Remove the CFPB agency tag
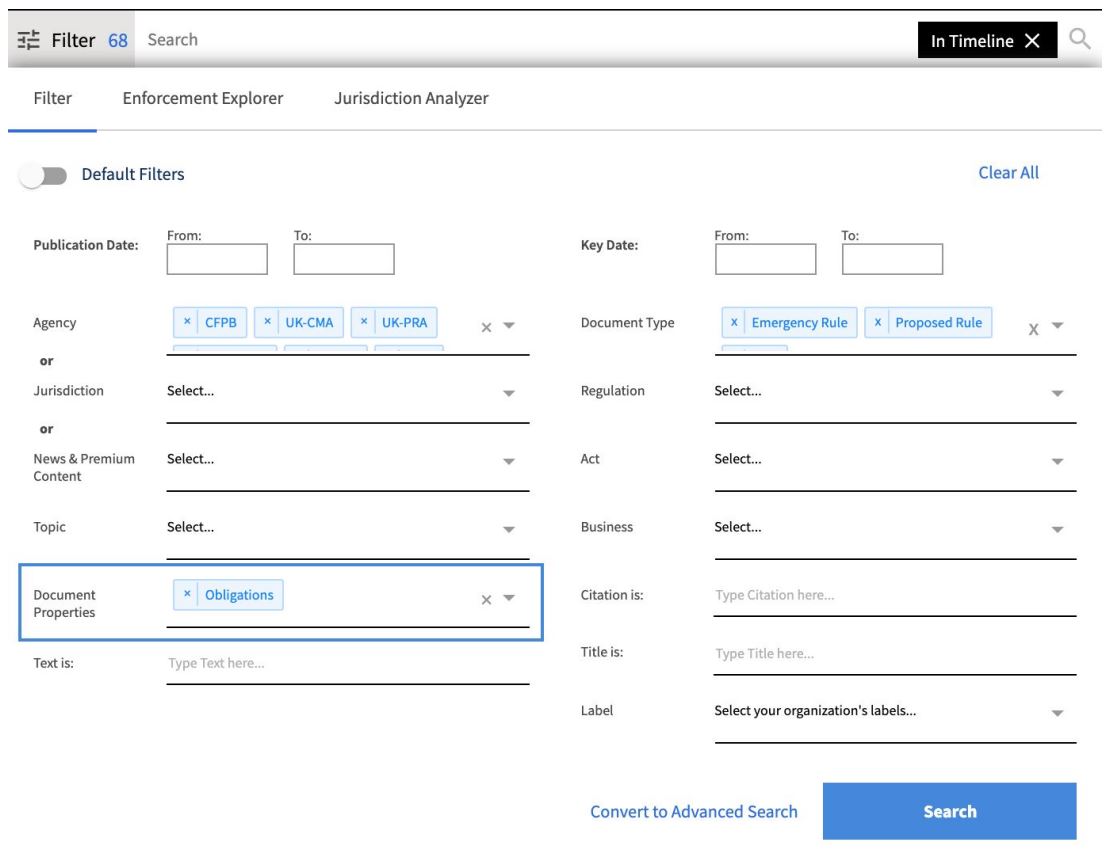This screenshot has height=855, width=1110. [187, 322]
